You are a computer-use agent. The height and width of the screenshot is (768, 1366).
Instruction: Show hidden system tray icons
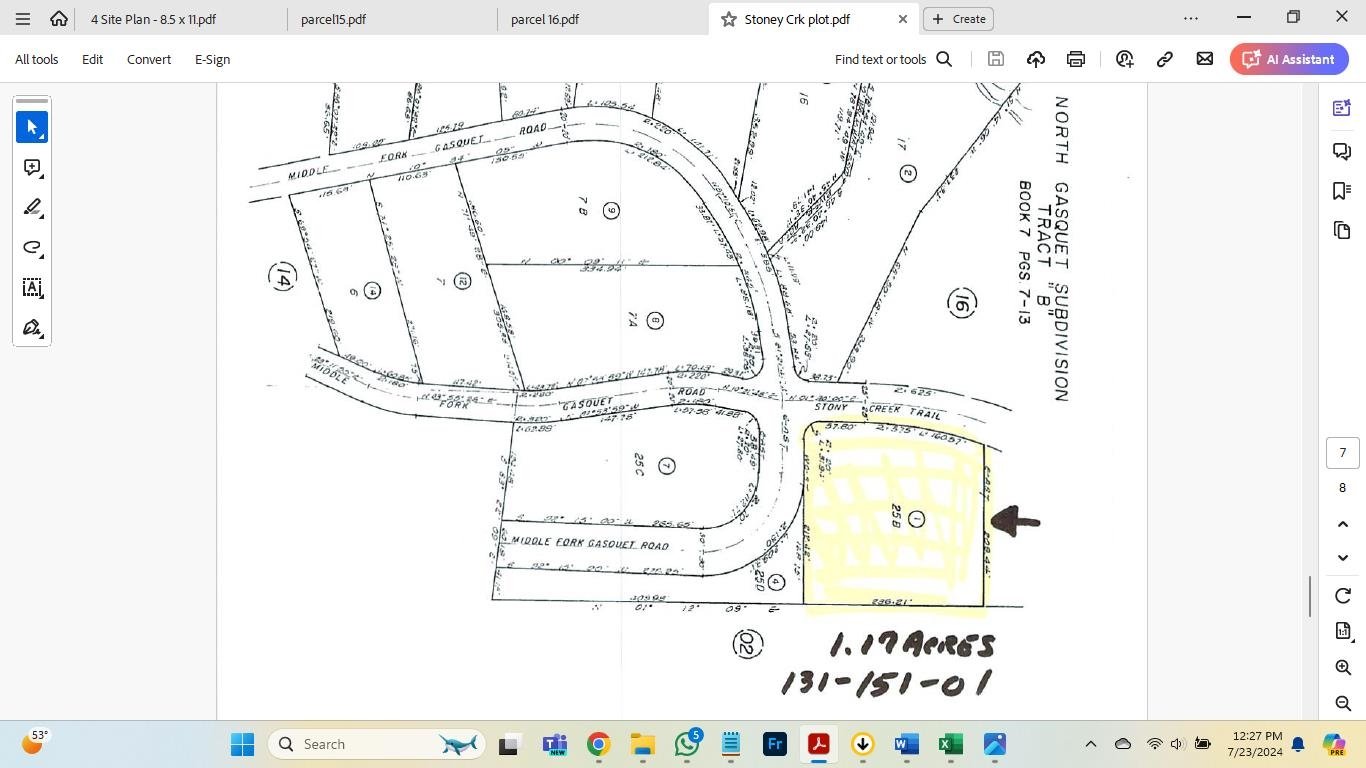(x=1091, y=744)
